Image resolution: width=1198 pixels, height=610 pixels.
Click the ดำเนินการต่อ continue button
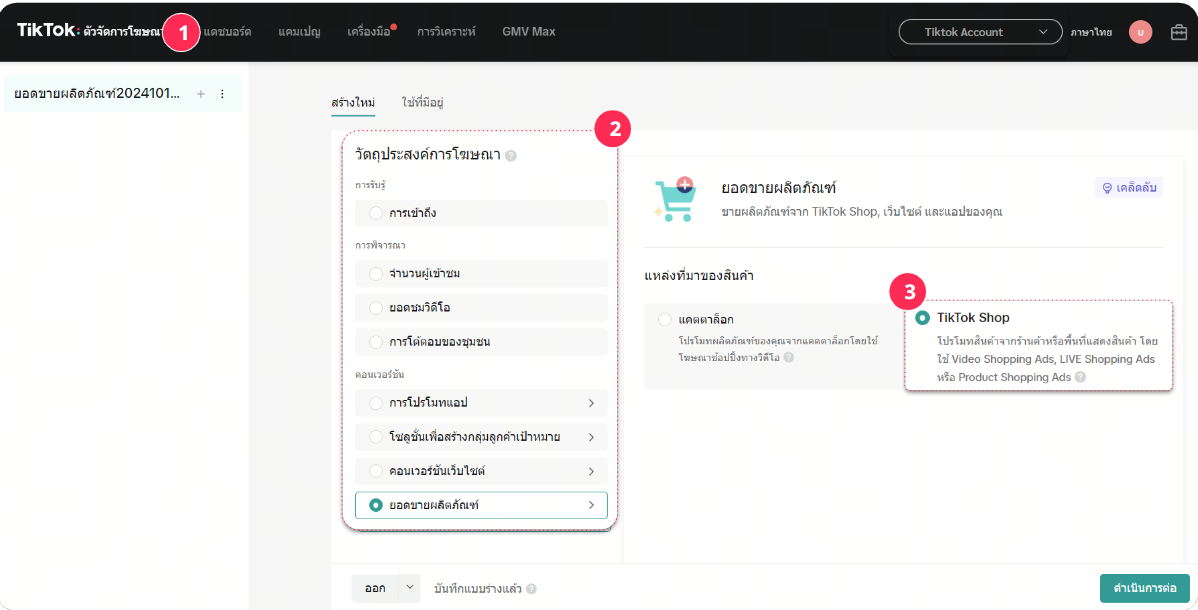click(1145, 588)
